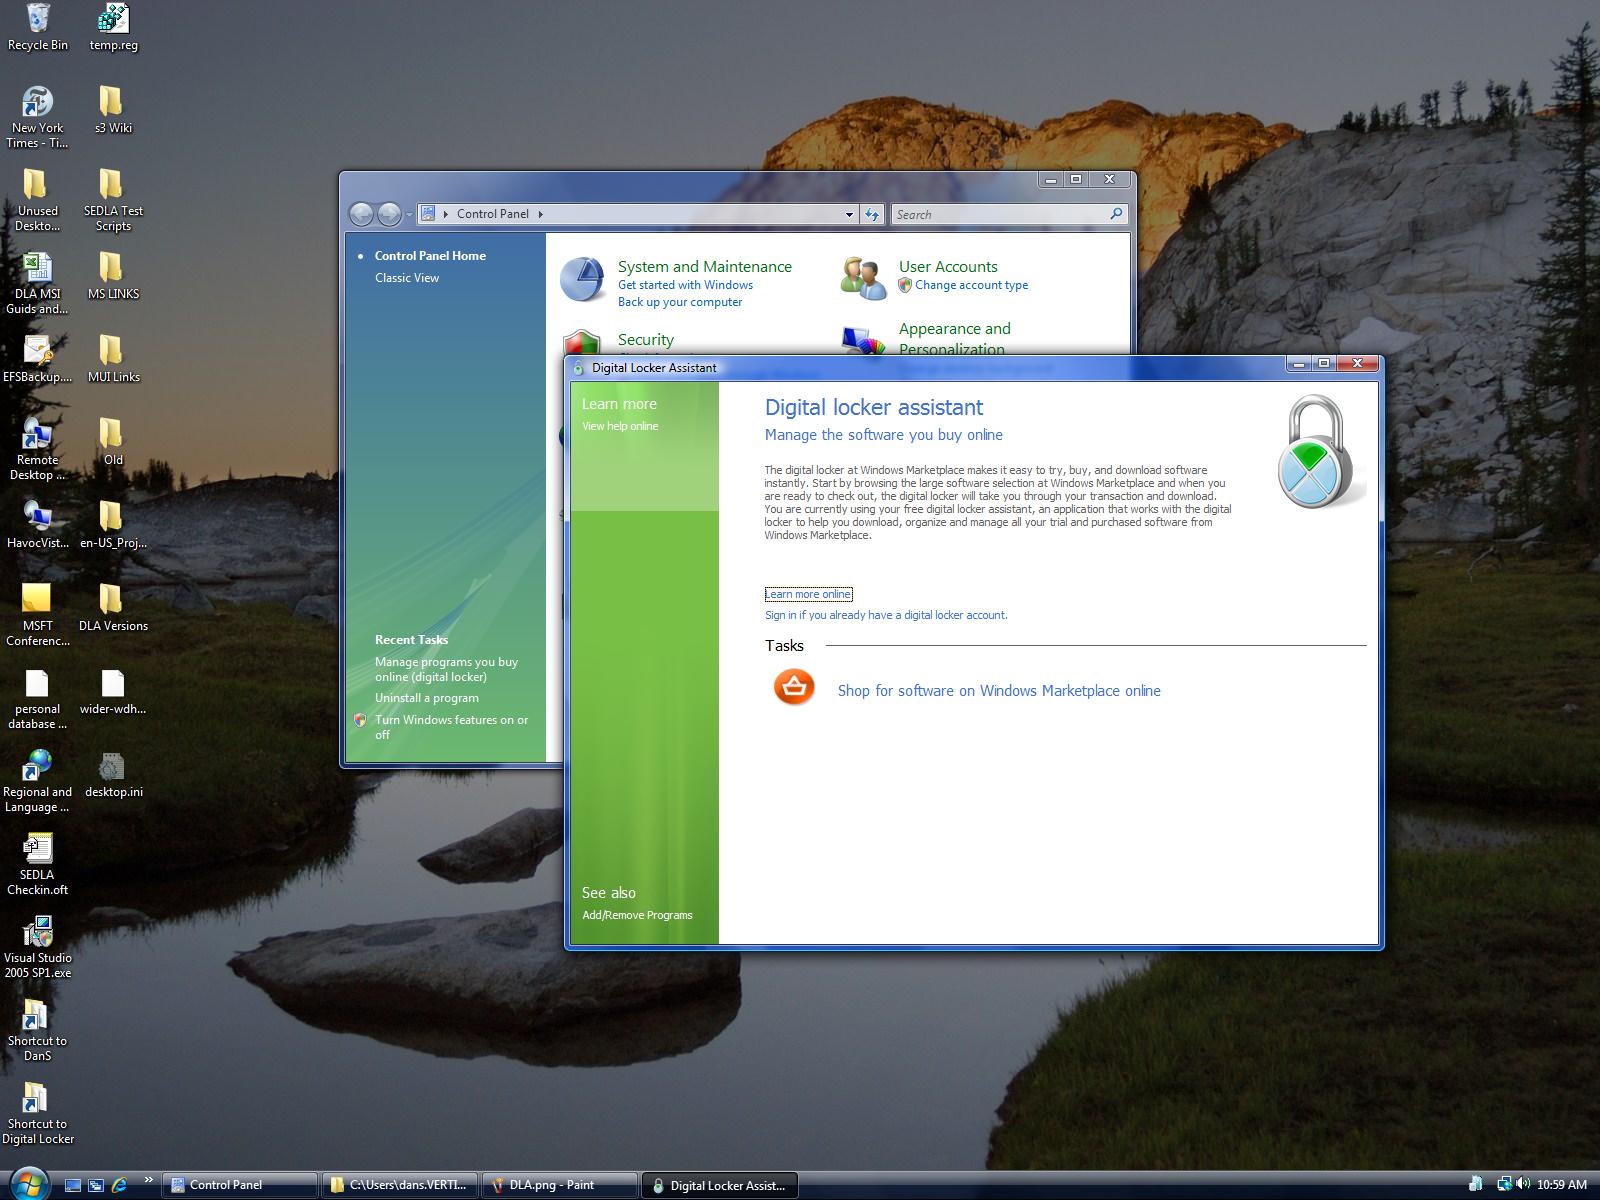Click the Back arrow in Control Panel
The width and height of the screenshot is (1600, 1200).
point(361,214)
